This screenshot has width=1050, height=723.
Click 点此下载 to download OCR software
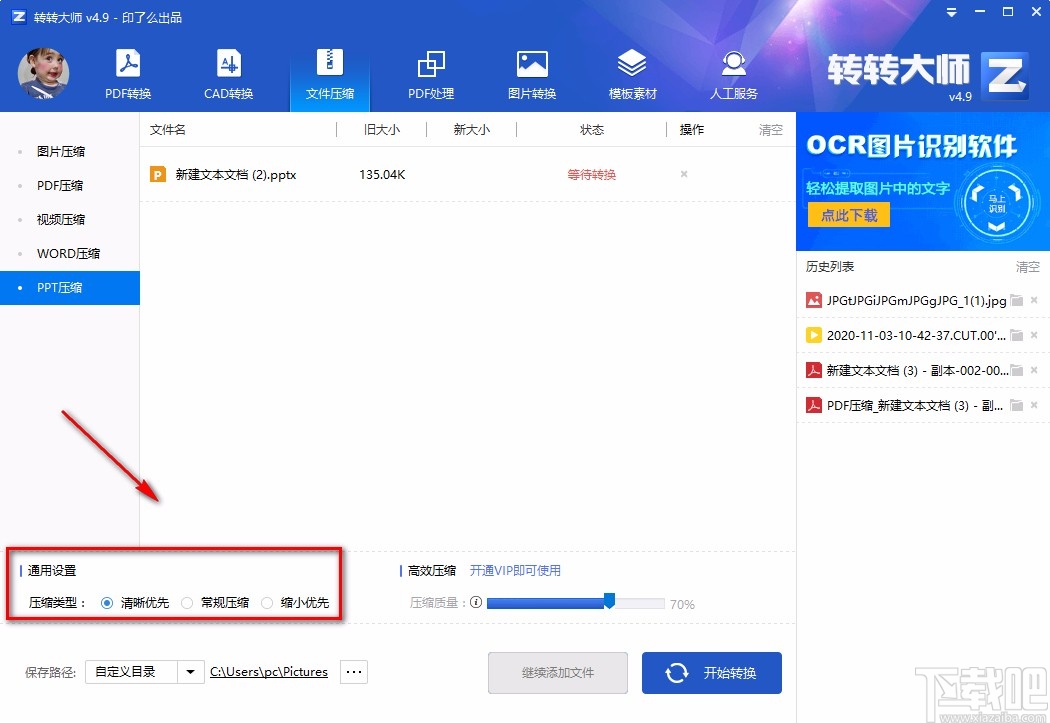[x=847, y=215]
